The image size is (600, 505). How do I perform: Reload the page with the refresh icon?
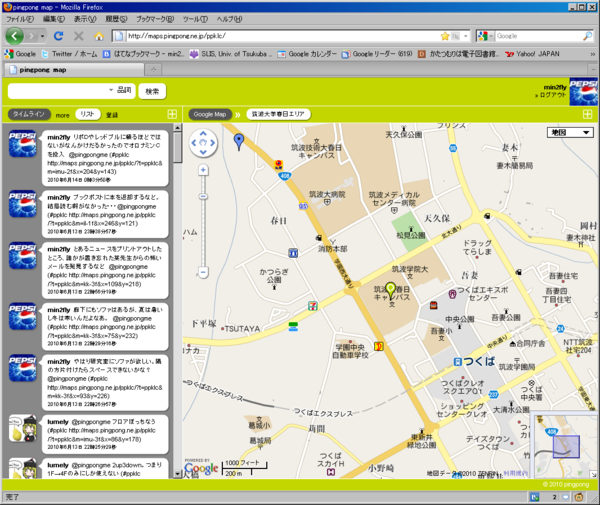pyautogui.click(x=59, y=36)
